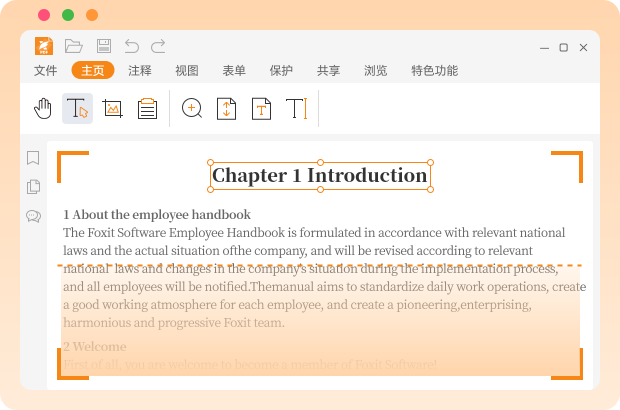Select the edit text page icon

[x=261, y=108]
